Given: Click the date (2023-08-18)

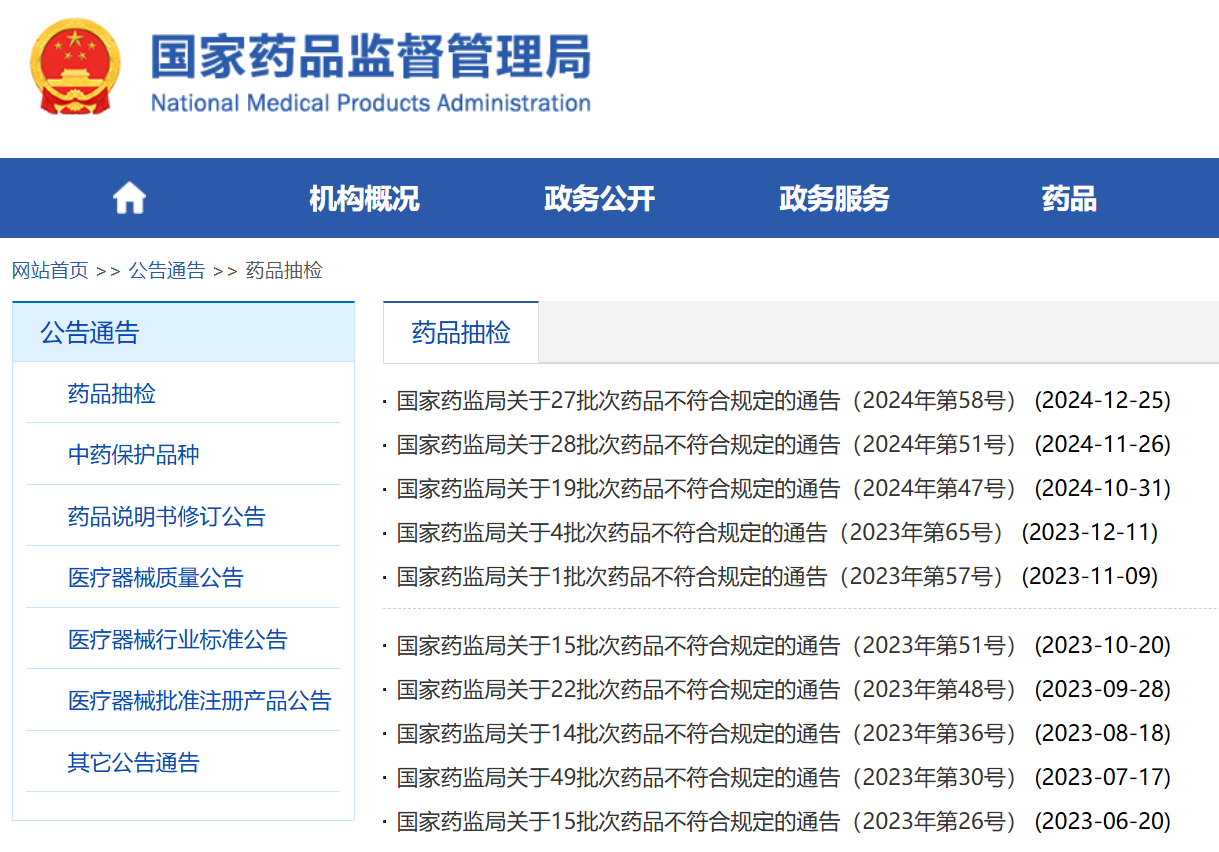Looking at the screenshot, I should [1102, 734].
